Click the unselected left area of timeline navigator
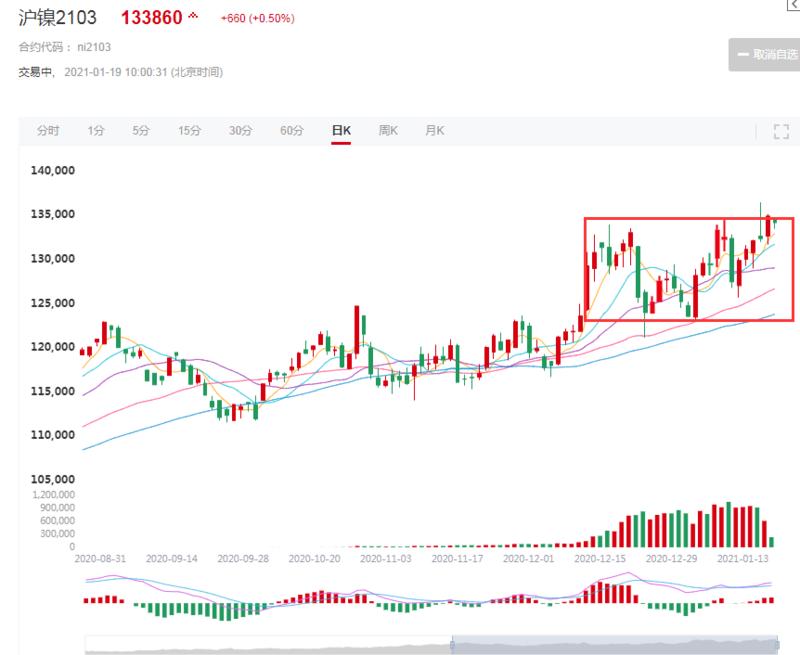Screen dimensions: 800x655 click(x=268, y=645)
